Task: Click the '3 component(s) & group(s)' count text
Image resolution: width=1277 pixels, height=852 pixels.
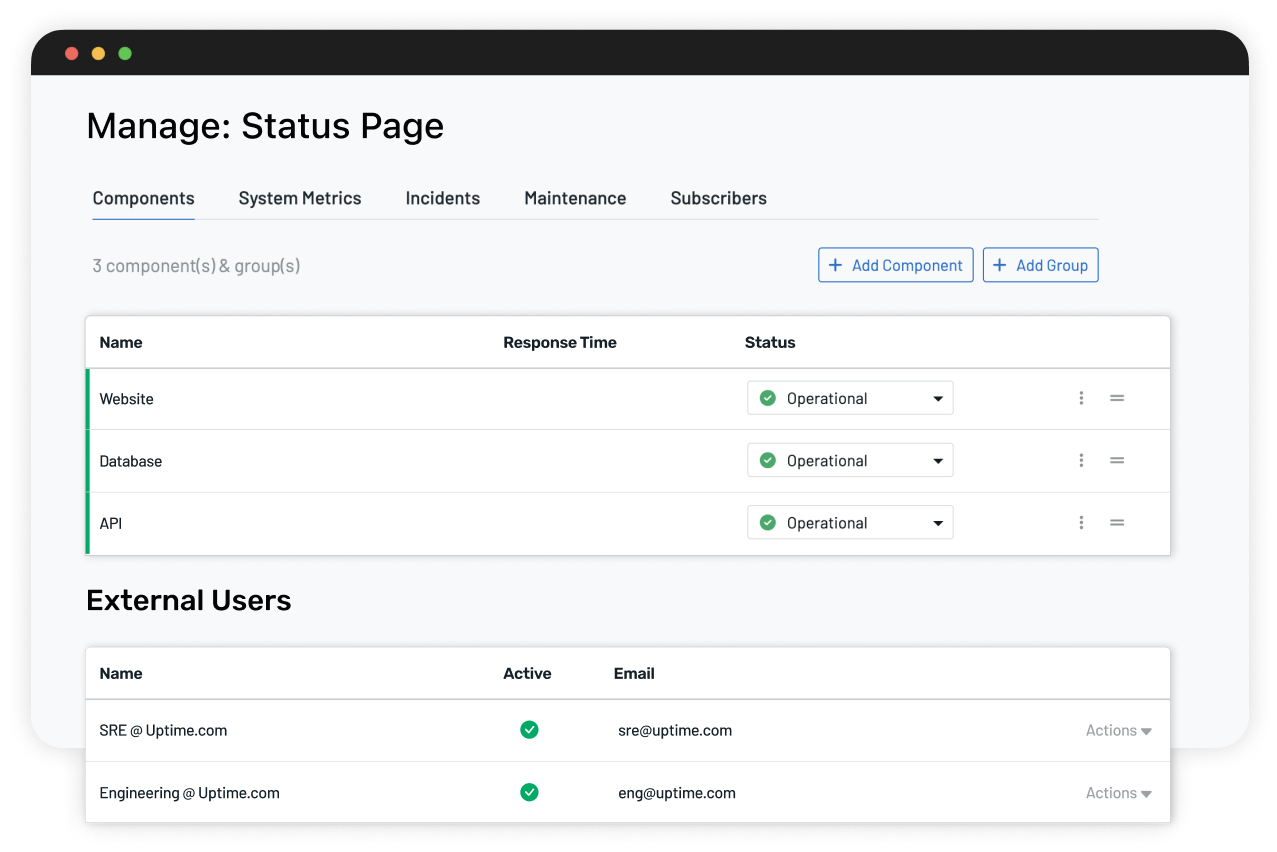Action: (196, 266)
